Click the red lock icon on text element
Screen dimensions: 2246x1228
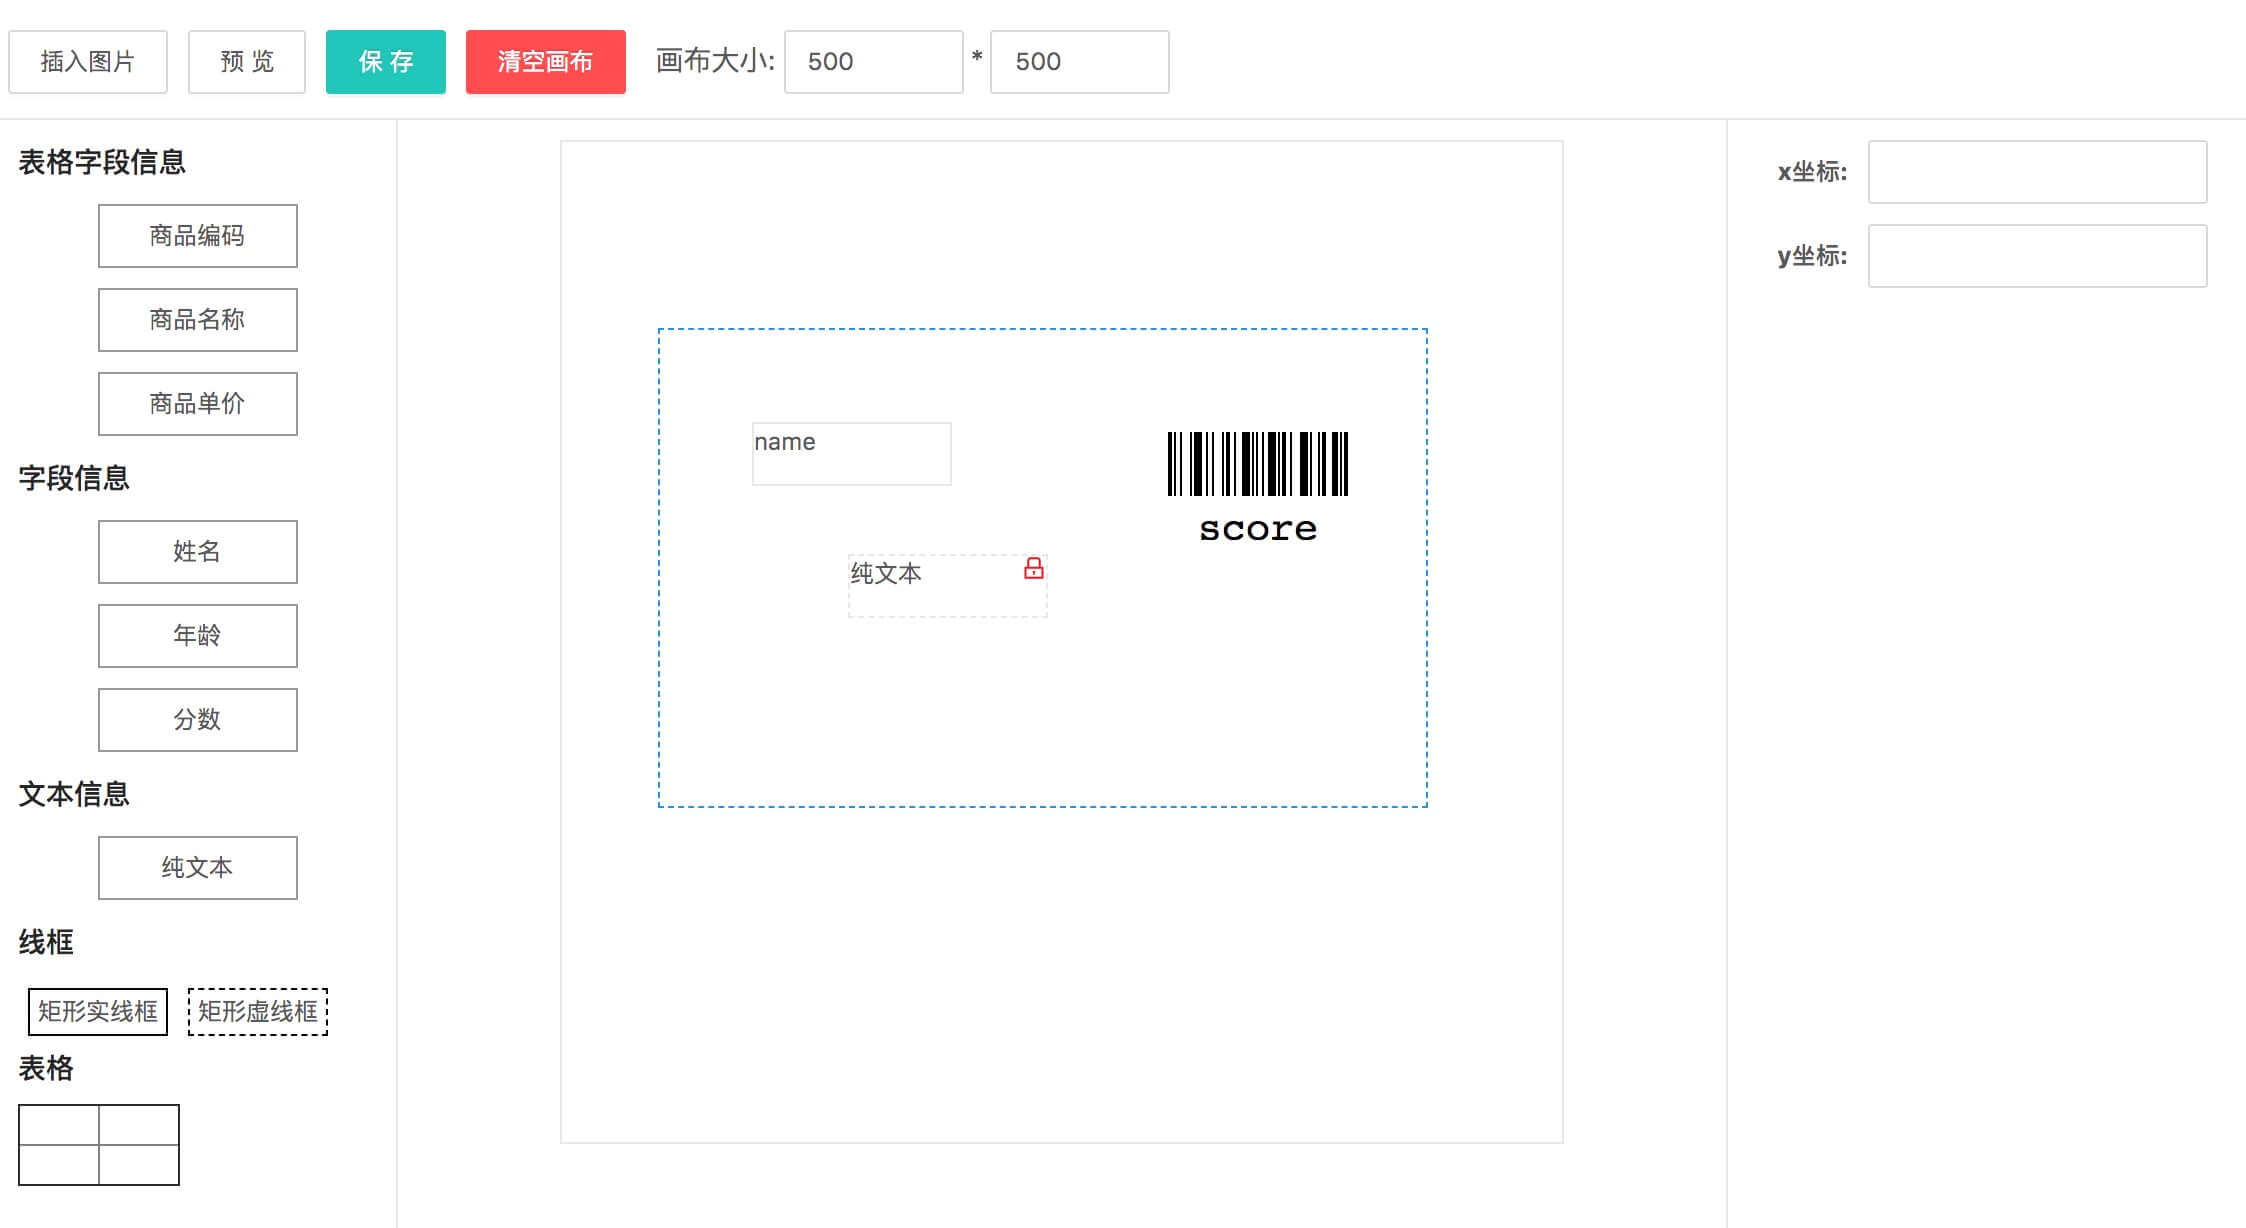coord(1033,569)
